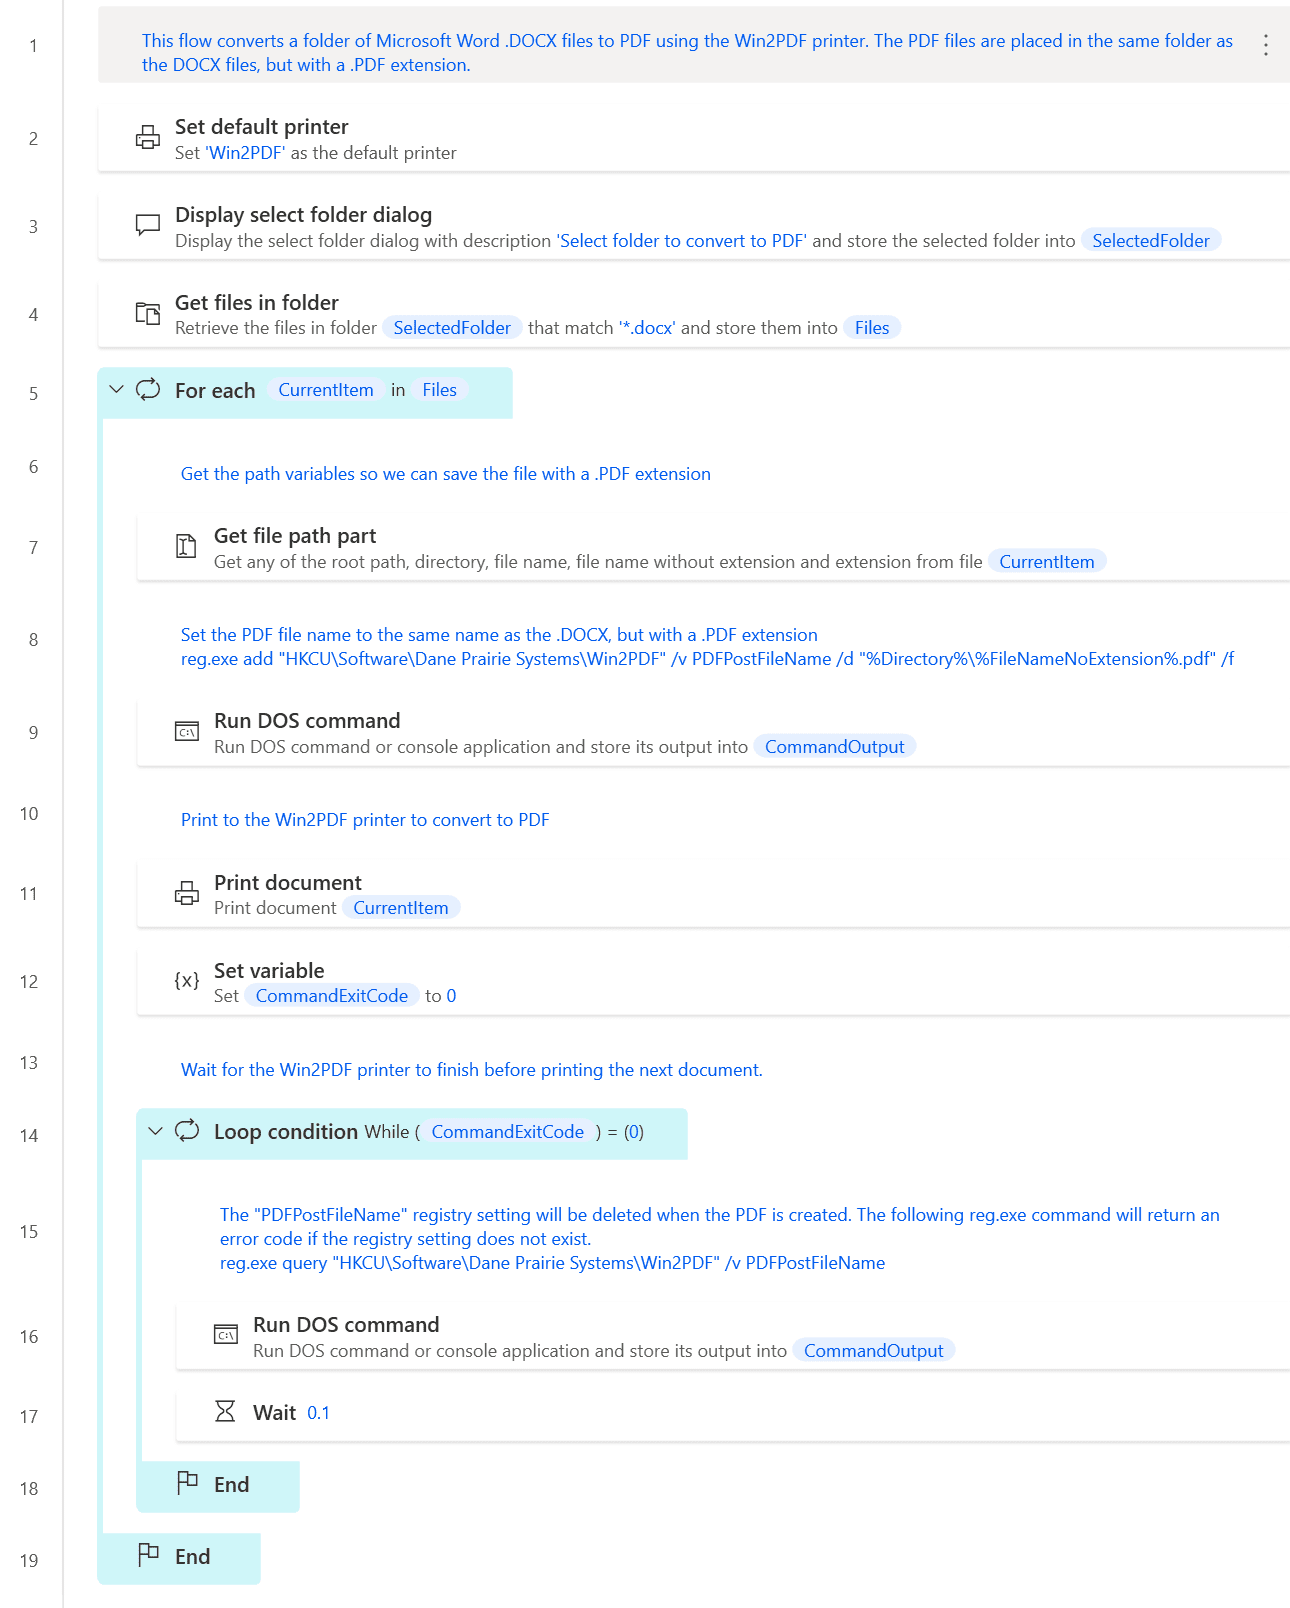
Task: Click the Display select folder dialog icon
Action: [148, 225]
